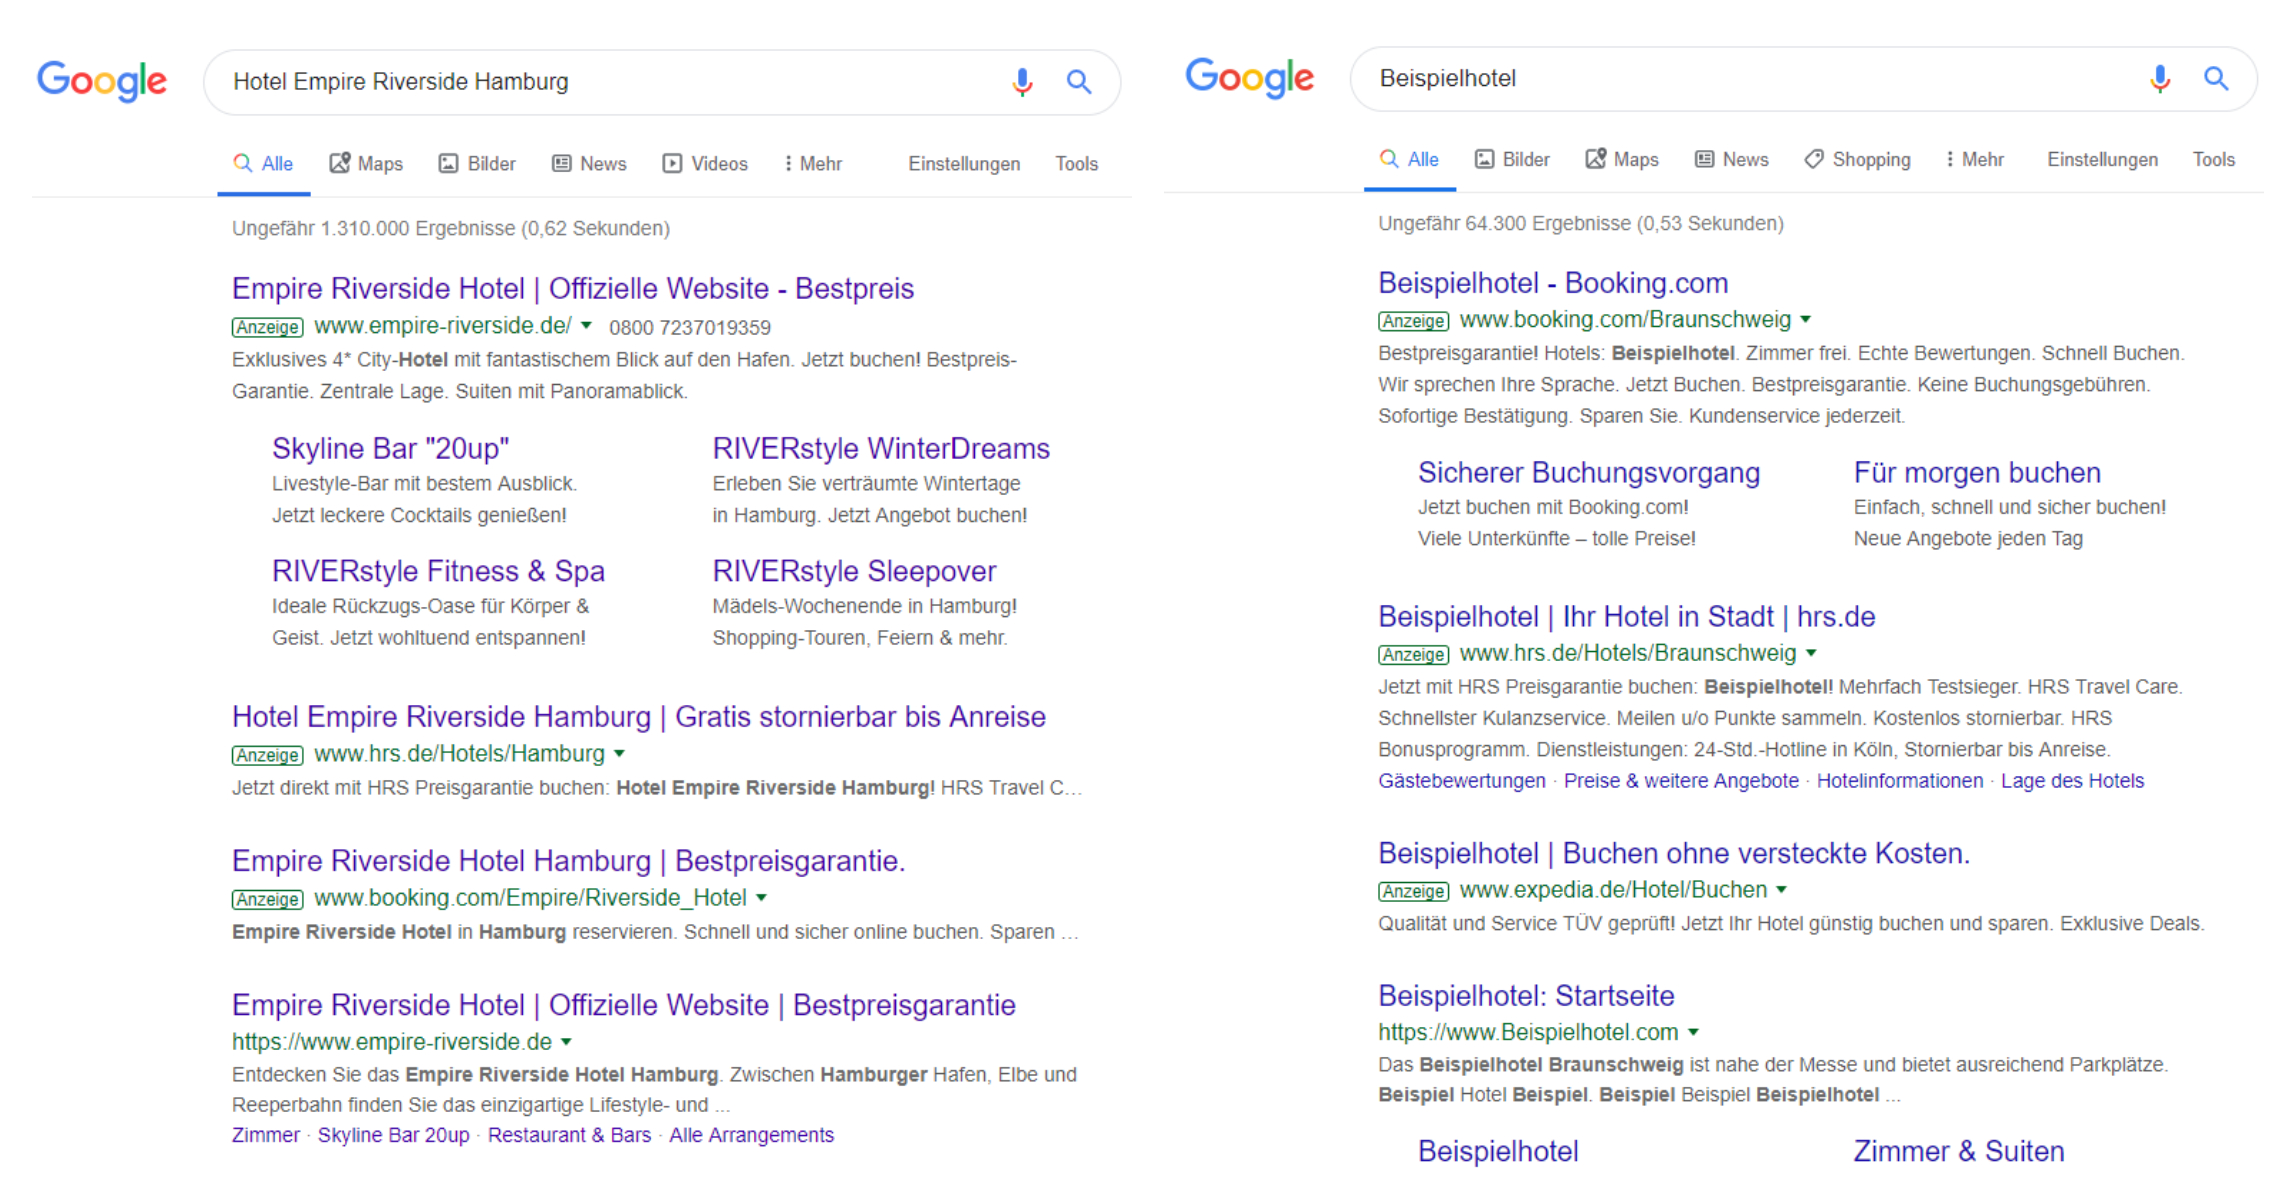Open Skyline Bar "20up" sitelink
Screen dimensions: 2296x1200
pos(390,449)
